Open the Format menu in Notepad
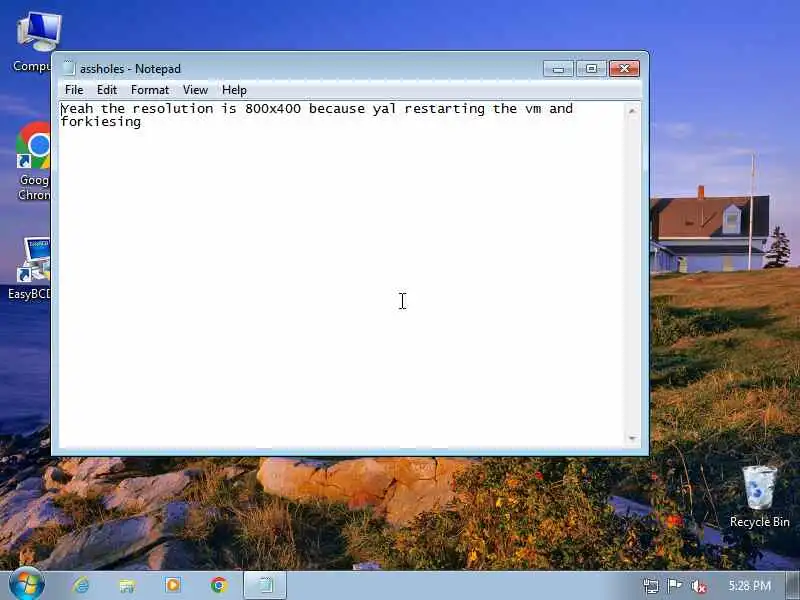 tap(149, 90)
